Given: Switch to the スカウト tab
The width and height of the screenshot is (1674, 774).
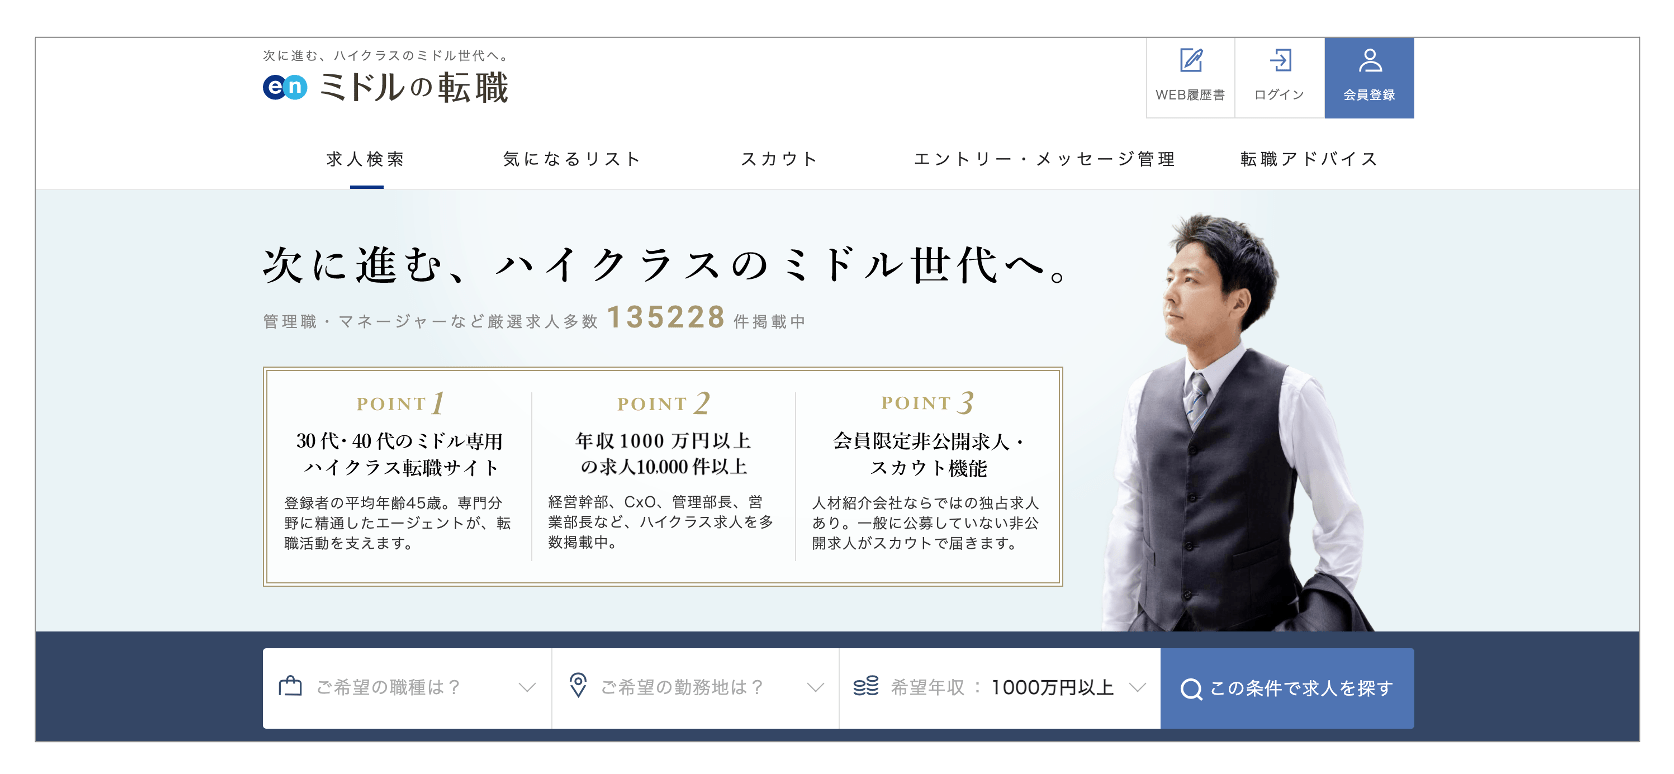Looking at the screenshot, I should [780, 159].
